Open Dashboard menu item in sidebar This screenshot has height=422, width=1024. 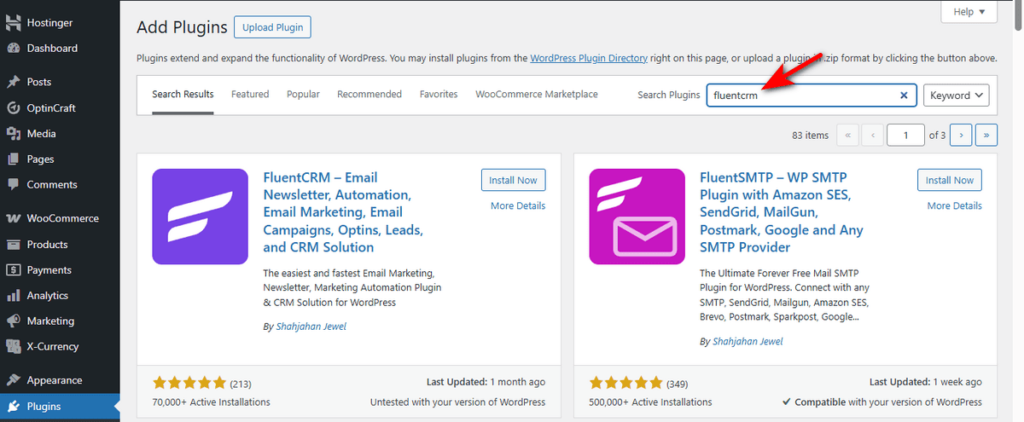60,48
